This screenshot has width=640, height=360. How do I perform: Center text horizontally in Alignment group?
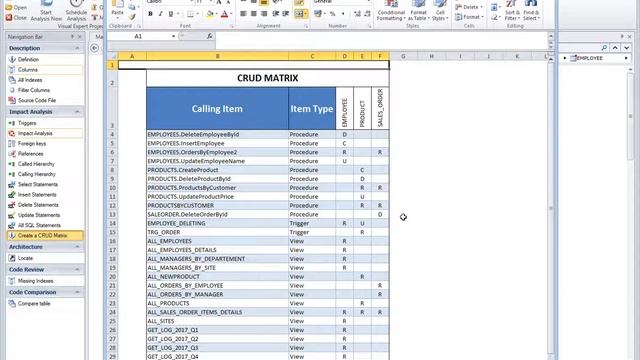point(253,14)
